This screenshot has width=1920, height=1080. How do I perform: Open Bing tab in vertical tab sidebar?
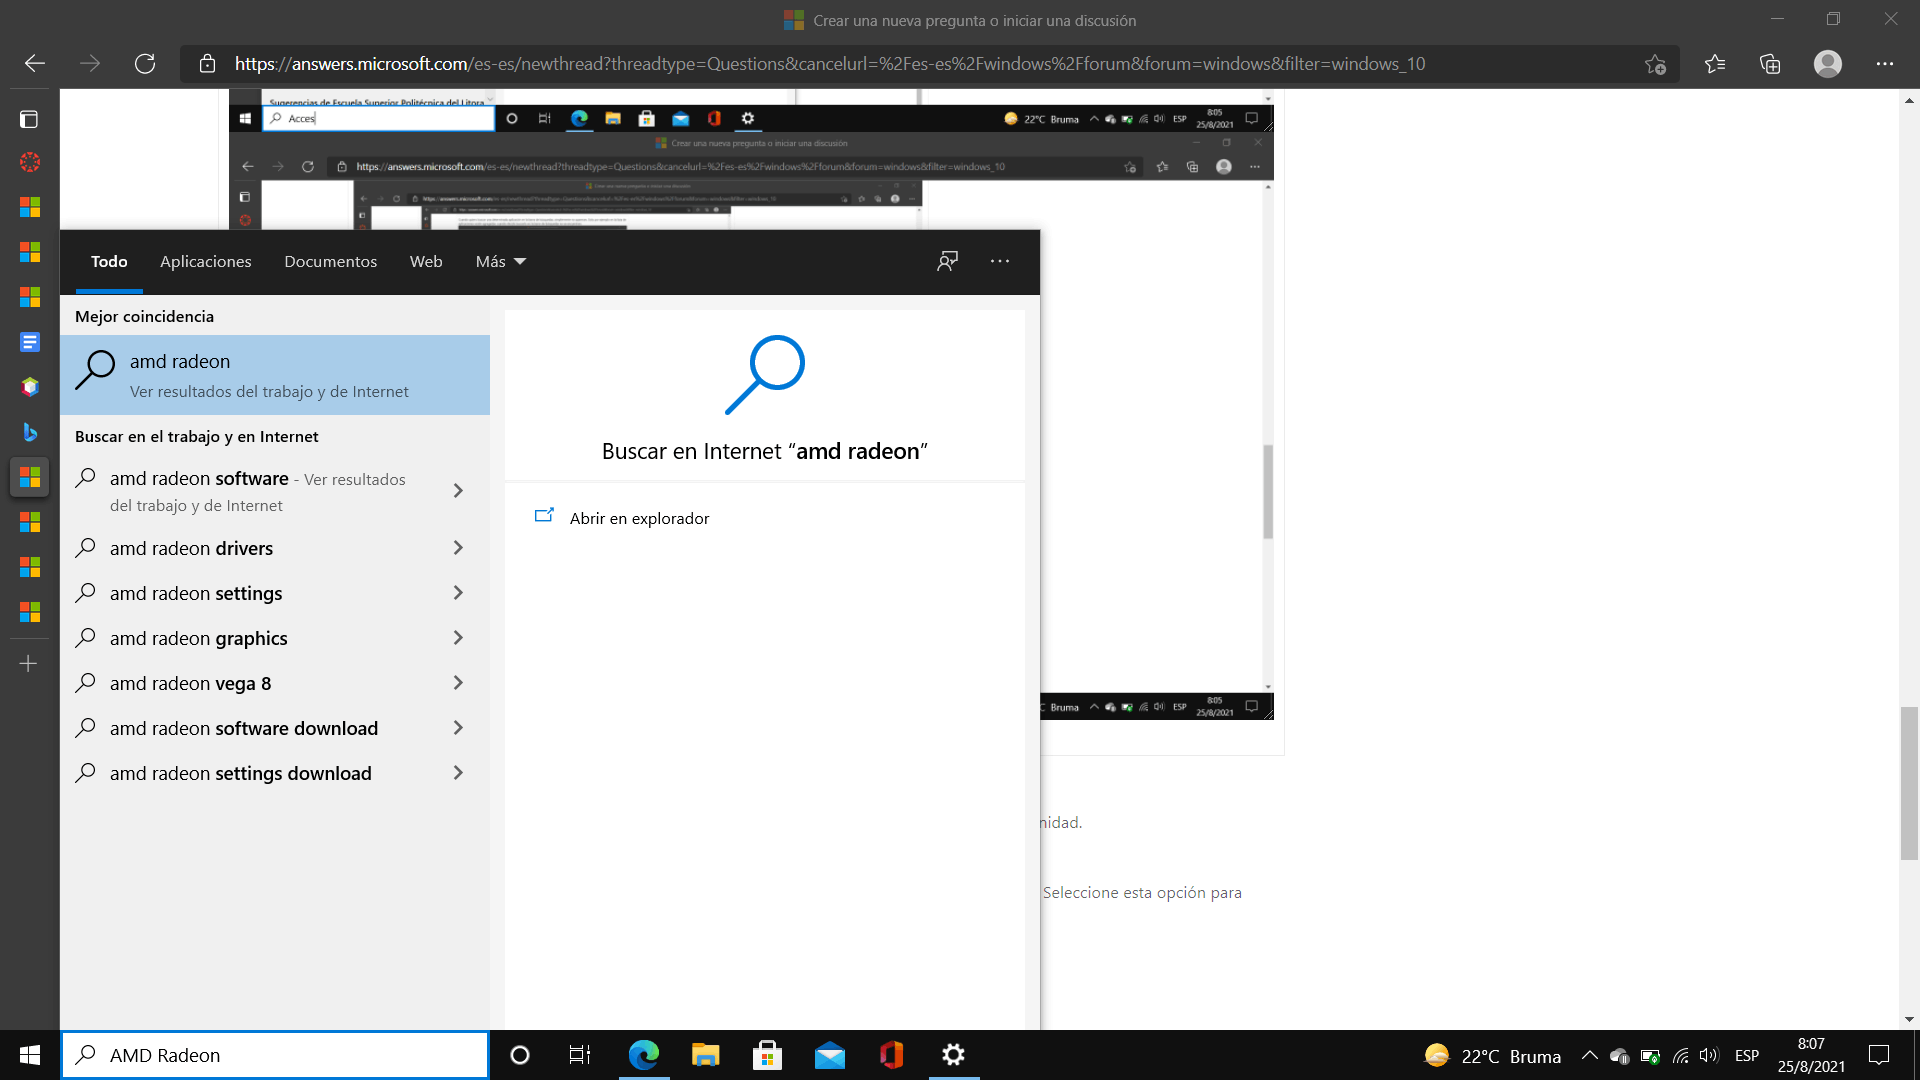click(30, 432)
